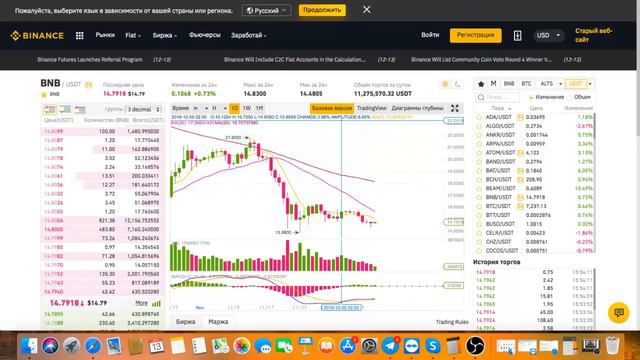Show bids-only order book view
Screen dimensions: 640x360
(65, 109)
